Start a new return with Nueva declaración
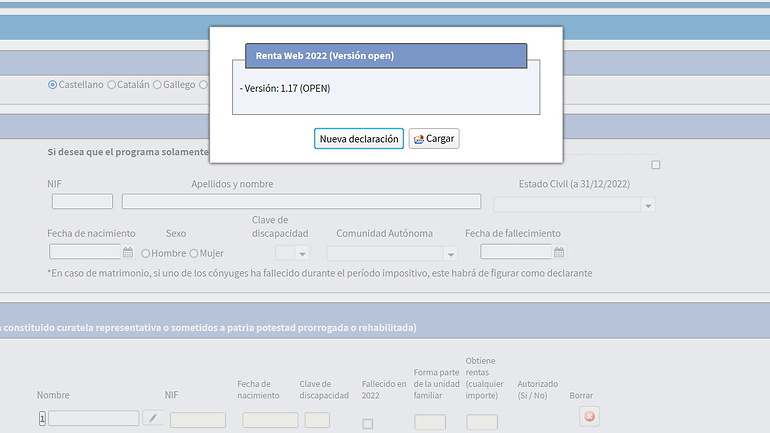Viewport: 770px width, 433px height. pos(358,138)
